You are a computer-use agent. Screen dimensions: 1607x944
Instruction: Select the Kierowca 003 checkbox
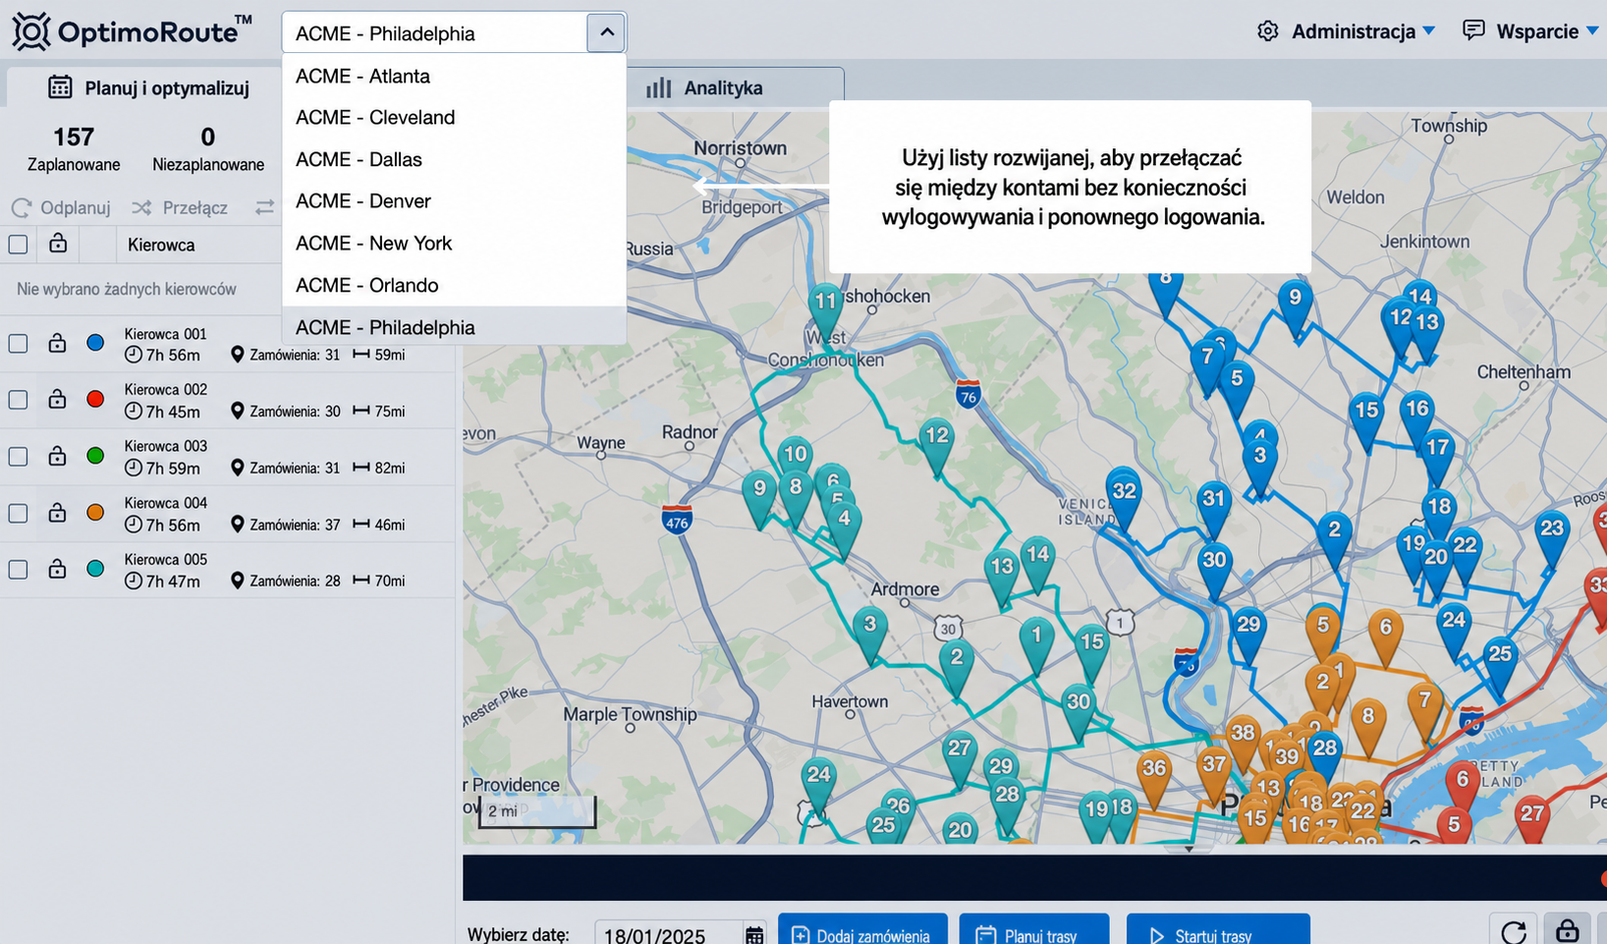tap(18, 456)
